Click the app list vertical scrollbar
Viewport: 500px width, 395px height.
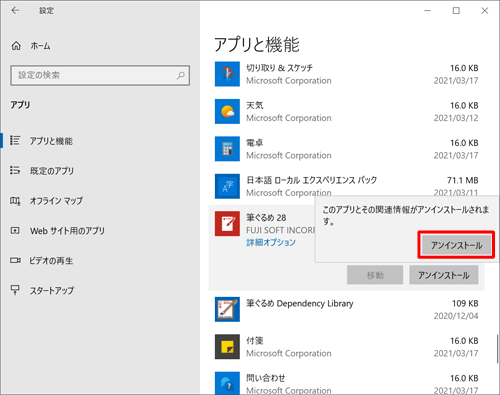click(497, 348)
